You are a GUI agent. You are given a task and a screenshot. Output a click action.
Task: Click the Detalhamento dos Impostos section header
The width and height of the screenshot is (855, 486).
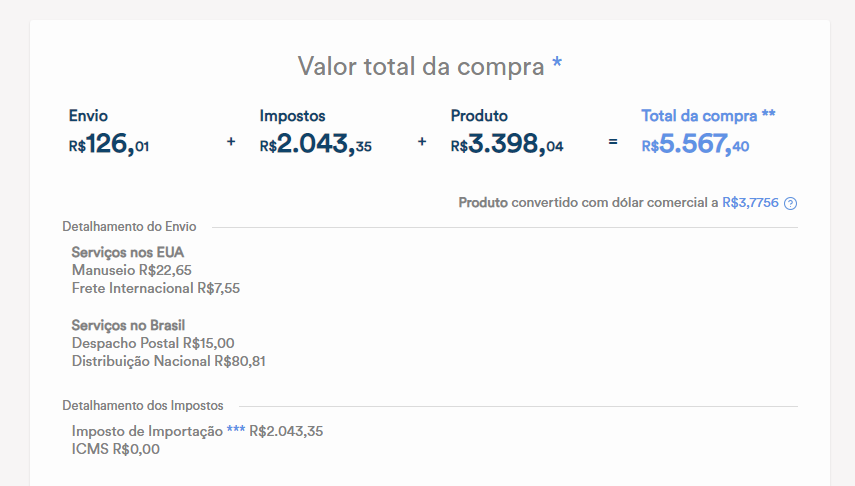click(142, 406)
